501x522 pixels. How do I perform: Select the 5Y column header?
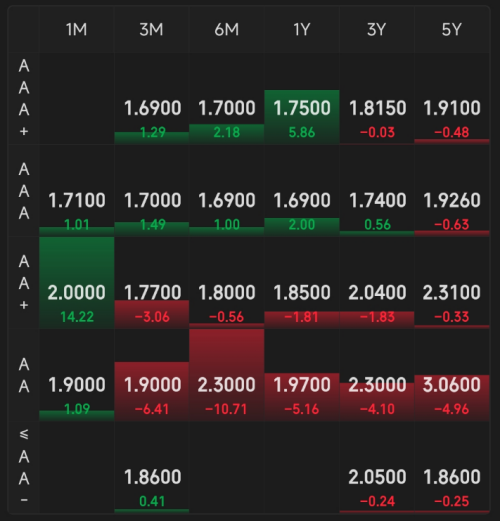(x=452, y=30)
